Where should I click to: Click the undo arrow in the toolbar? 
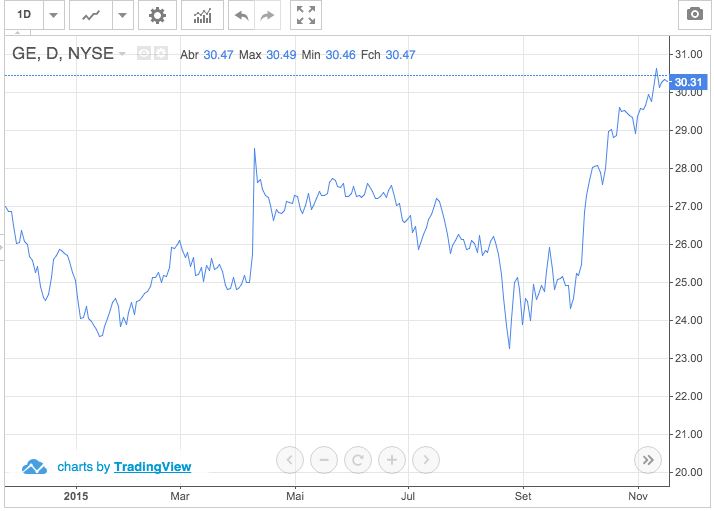(x=240, y=15)
